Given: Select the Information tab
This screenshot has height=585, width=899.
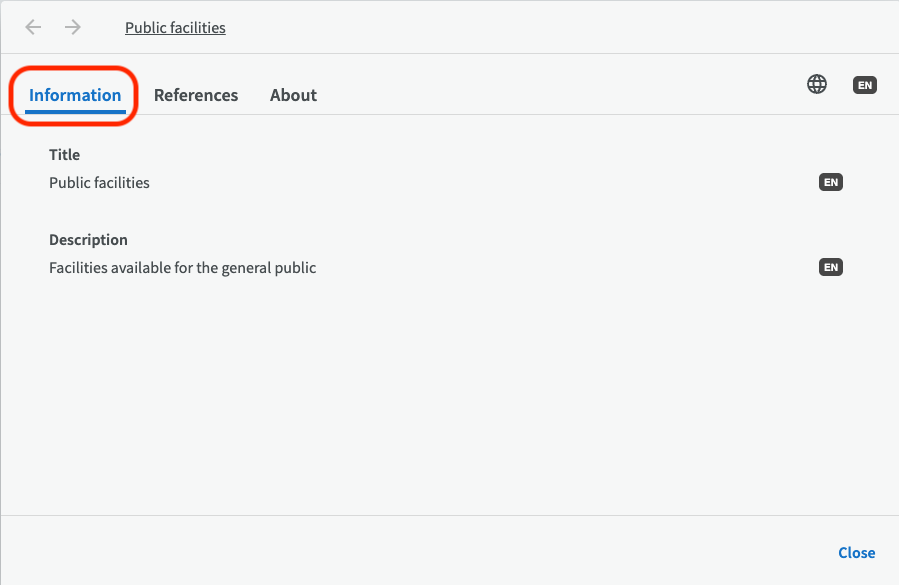Looking at the screenshot, I should (75, 95).
